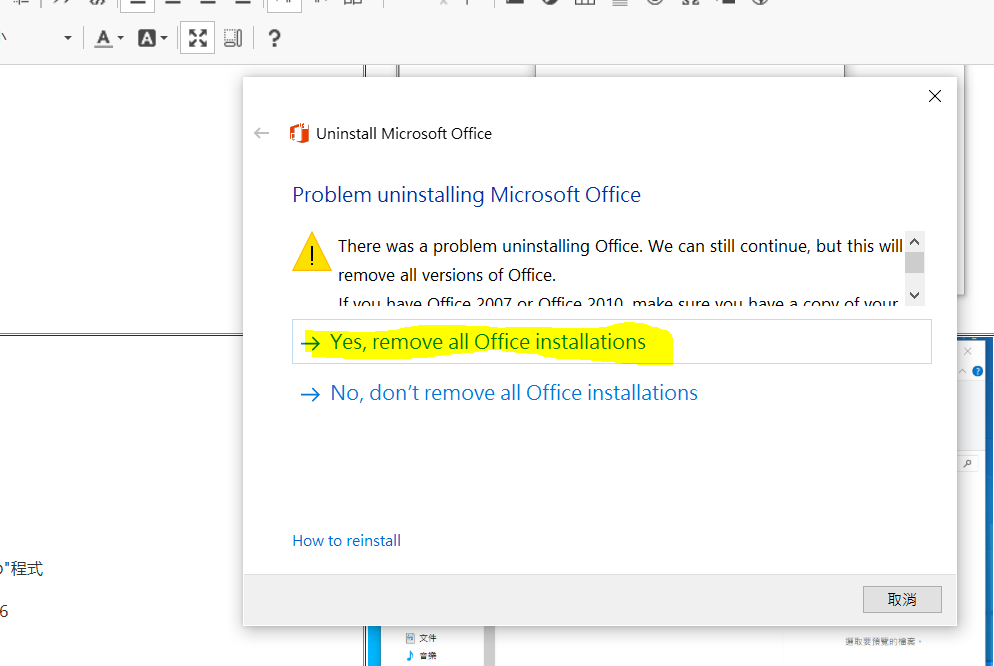Toggle the editor maximize icon
This screenshot has width=994, height=666.
coord(198,38)
